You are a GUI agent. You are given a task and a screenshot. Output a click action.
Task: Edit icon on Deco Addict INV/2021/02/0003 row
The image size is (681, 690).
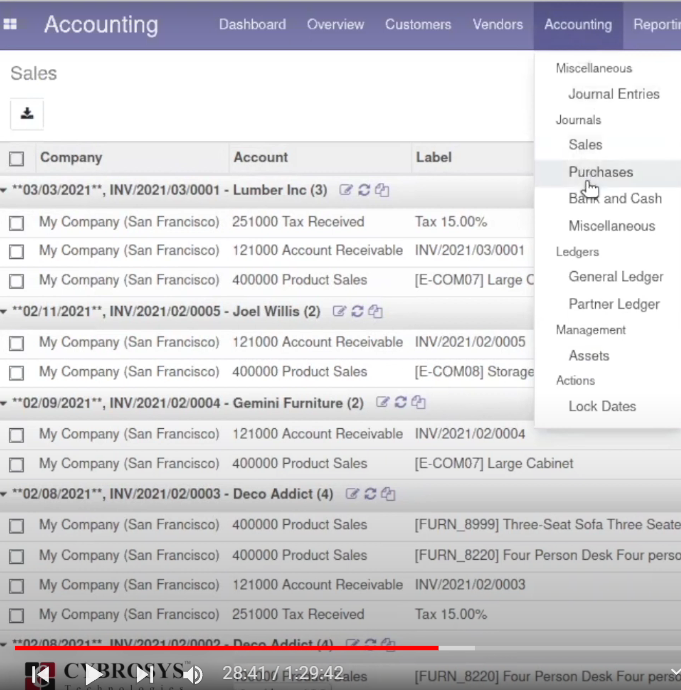(x=352, y=494)
